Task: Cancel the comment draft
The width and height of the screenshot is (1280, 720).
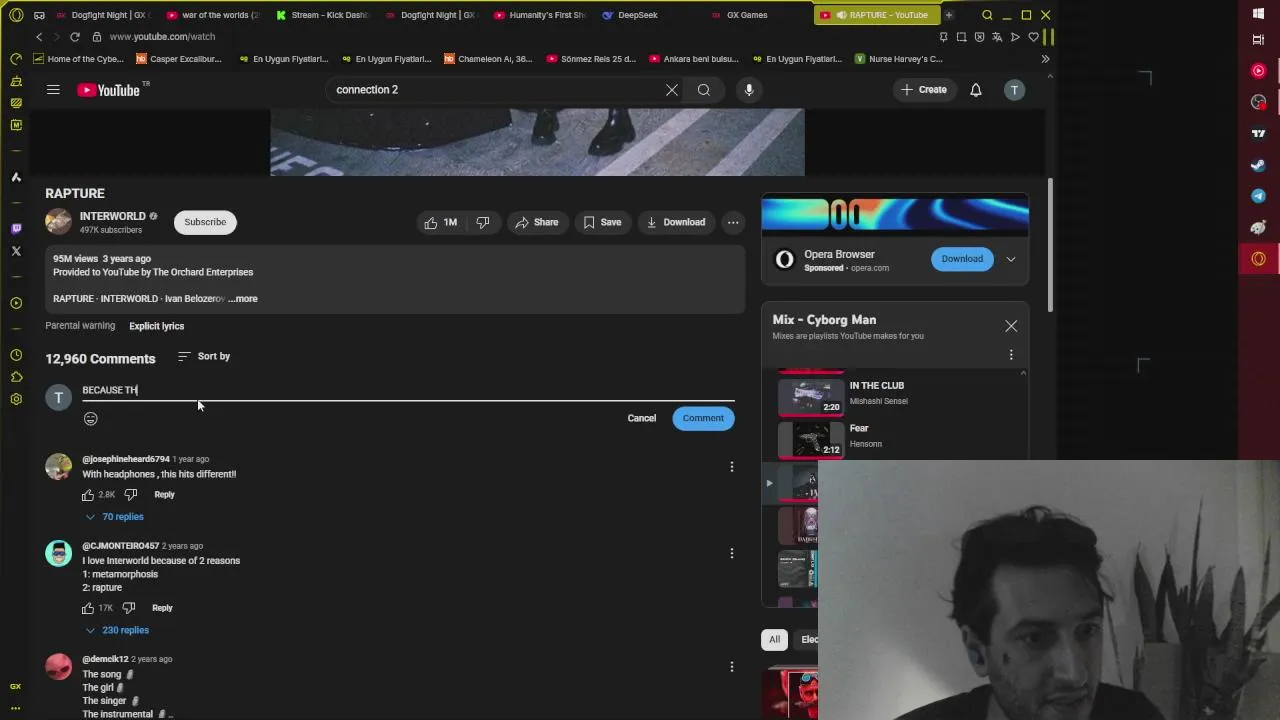Action: [642, 418]
